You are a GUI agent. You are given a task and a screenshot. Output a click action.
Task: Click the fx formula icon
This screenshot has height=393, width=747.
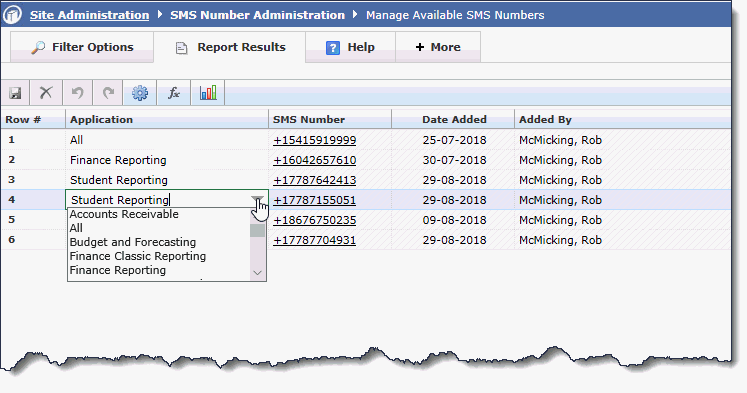click(174, 92)
